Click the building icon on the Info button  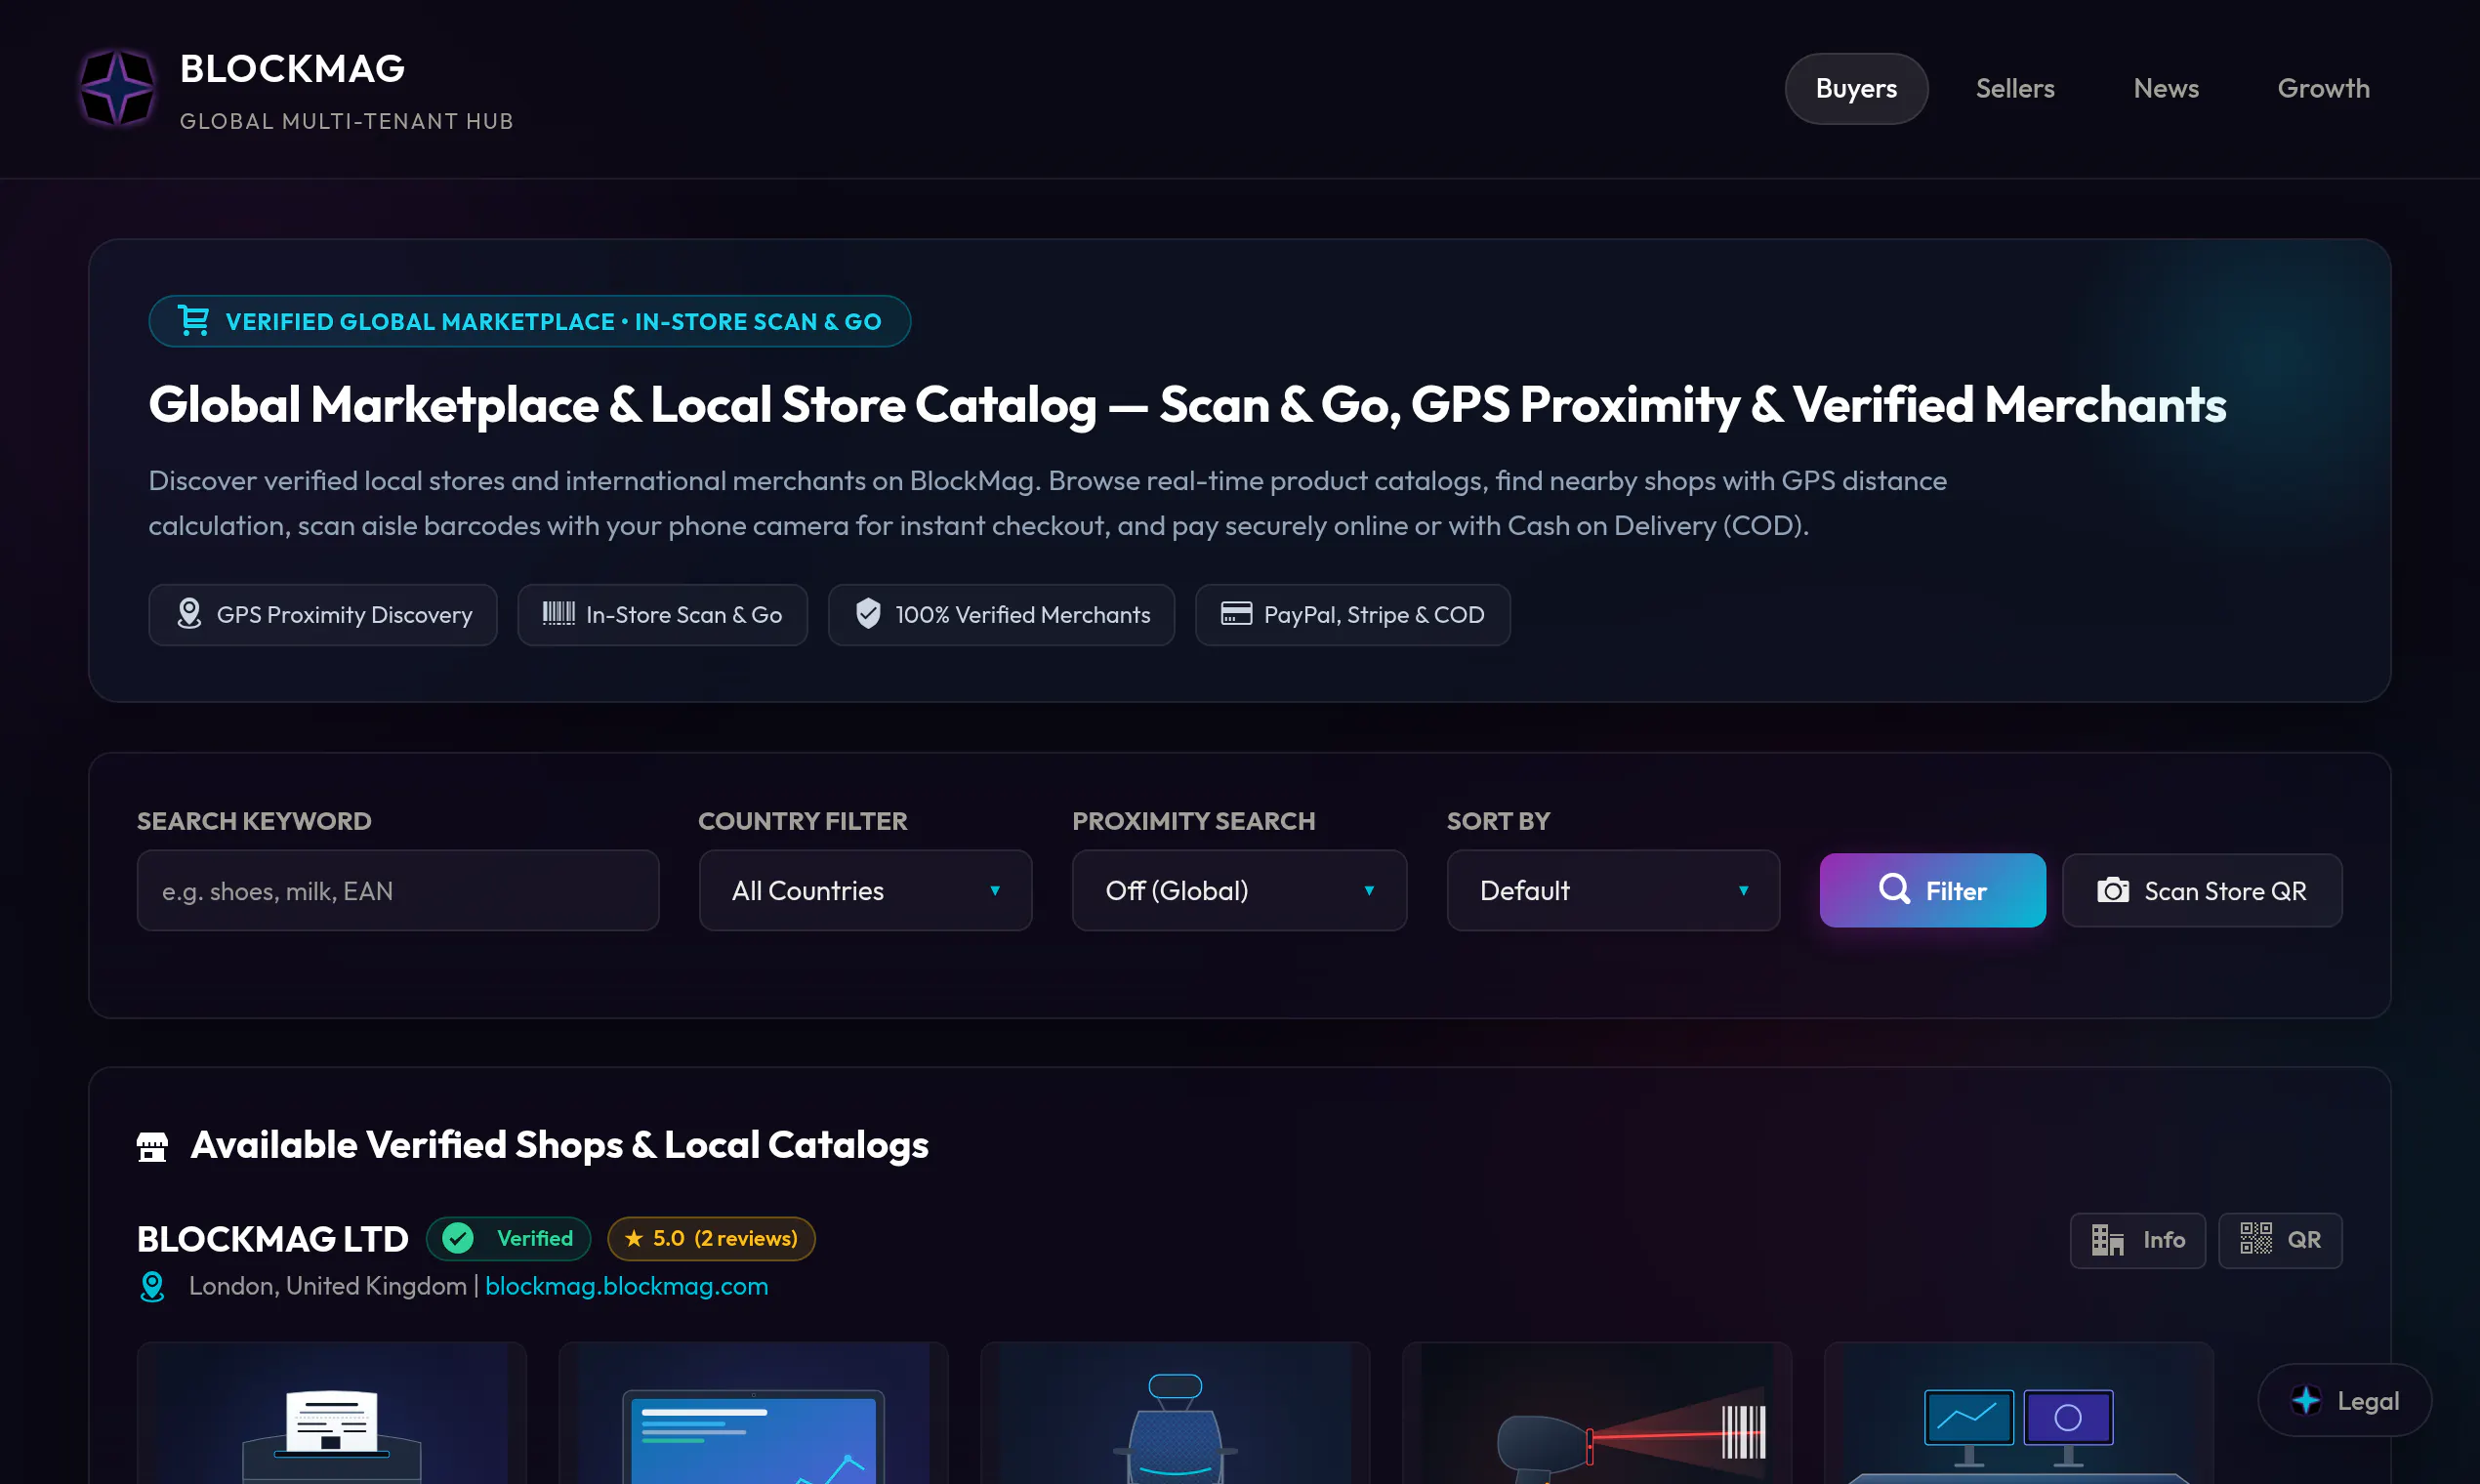[x=2107, y=1241]
